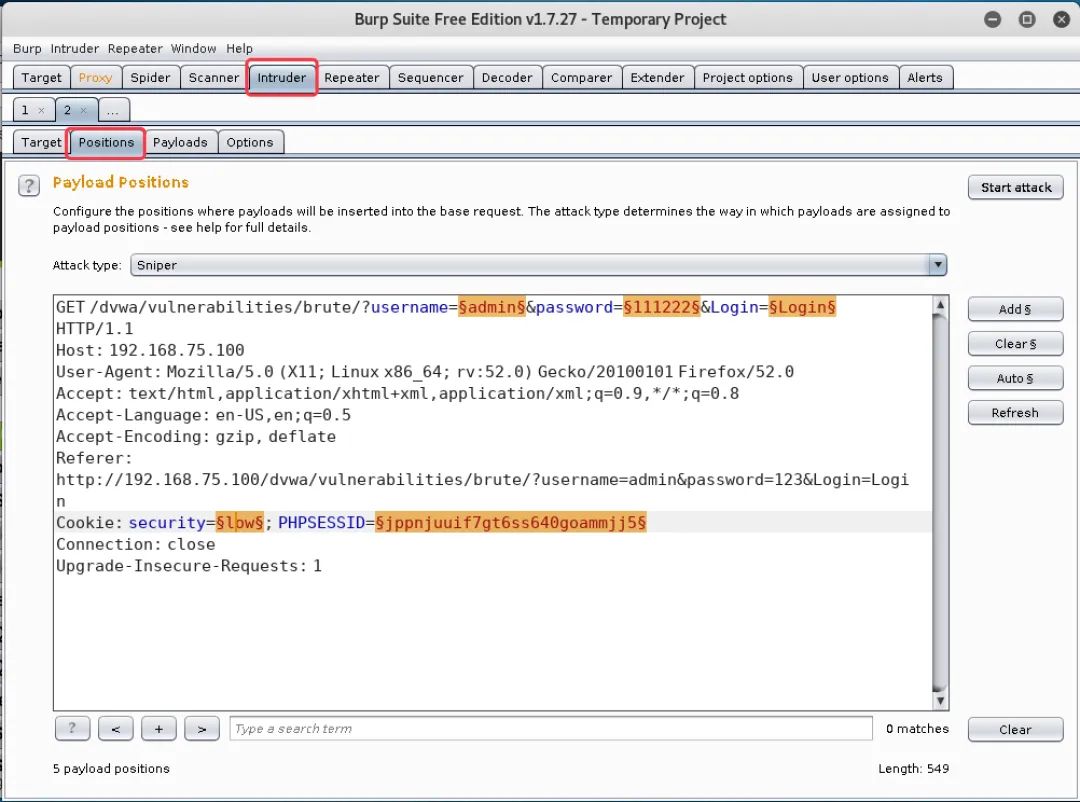Click the search help question button
The width and height of the screenshot is (1080, 802).
72,728
